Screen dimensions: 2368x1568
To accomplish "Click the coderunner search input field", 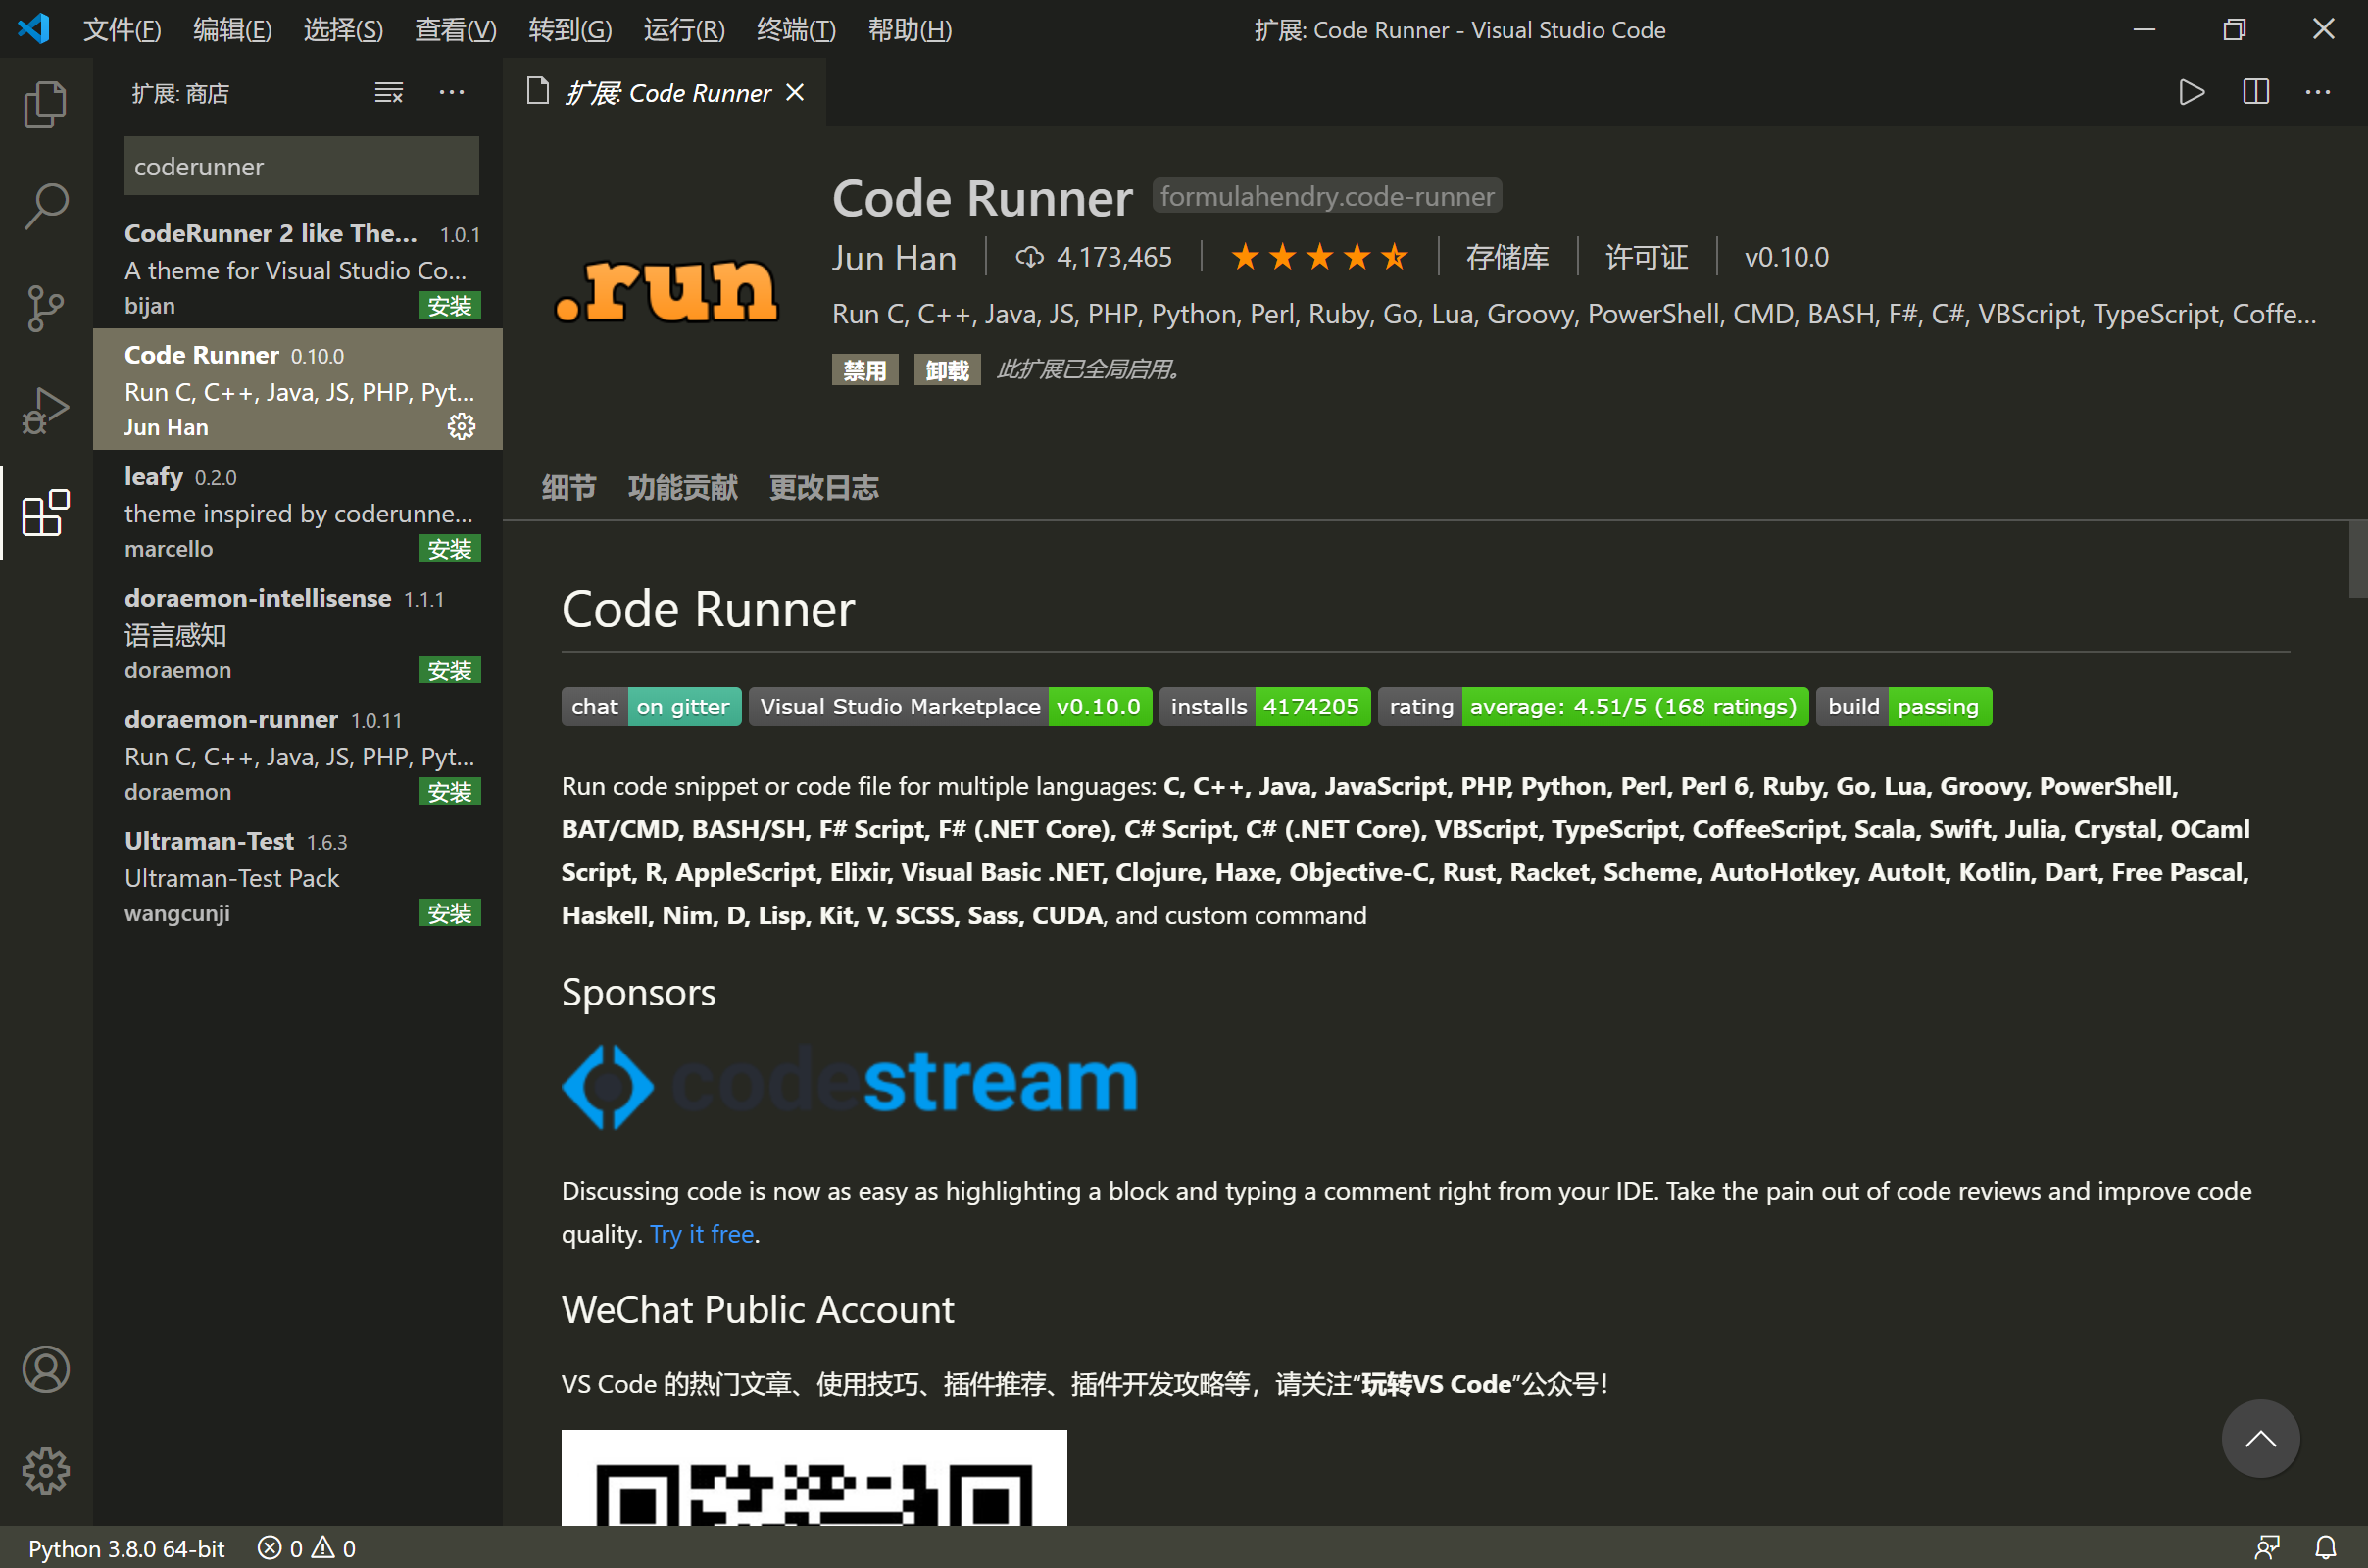I will [x=300, y=166].
